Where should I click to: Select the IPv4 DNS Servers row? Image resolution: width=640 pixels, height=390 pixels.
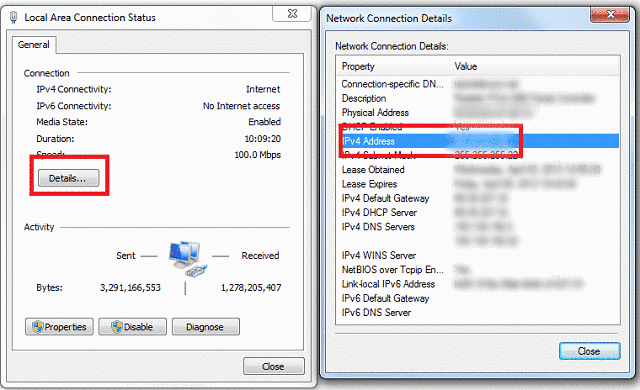[x=478, y=227]
